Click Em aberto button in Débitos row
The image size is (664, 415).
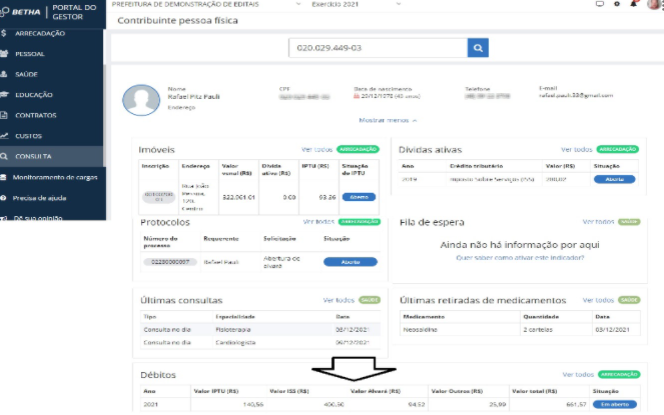pyautogui.click(x=614, y=404)
